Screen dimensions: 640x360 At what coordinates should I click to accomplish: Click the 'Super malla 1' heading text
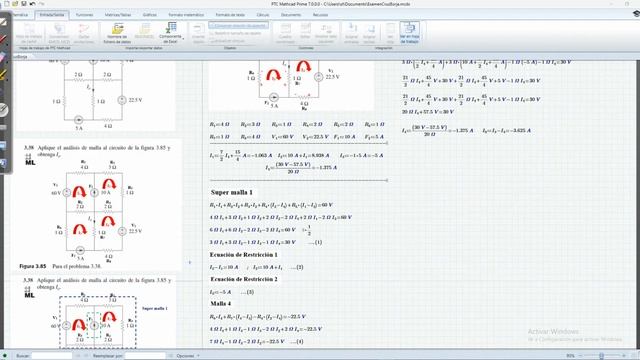[x=231, y=192]
